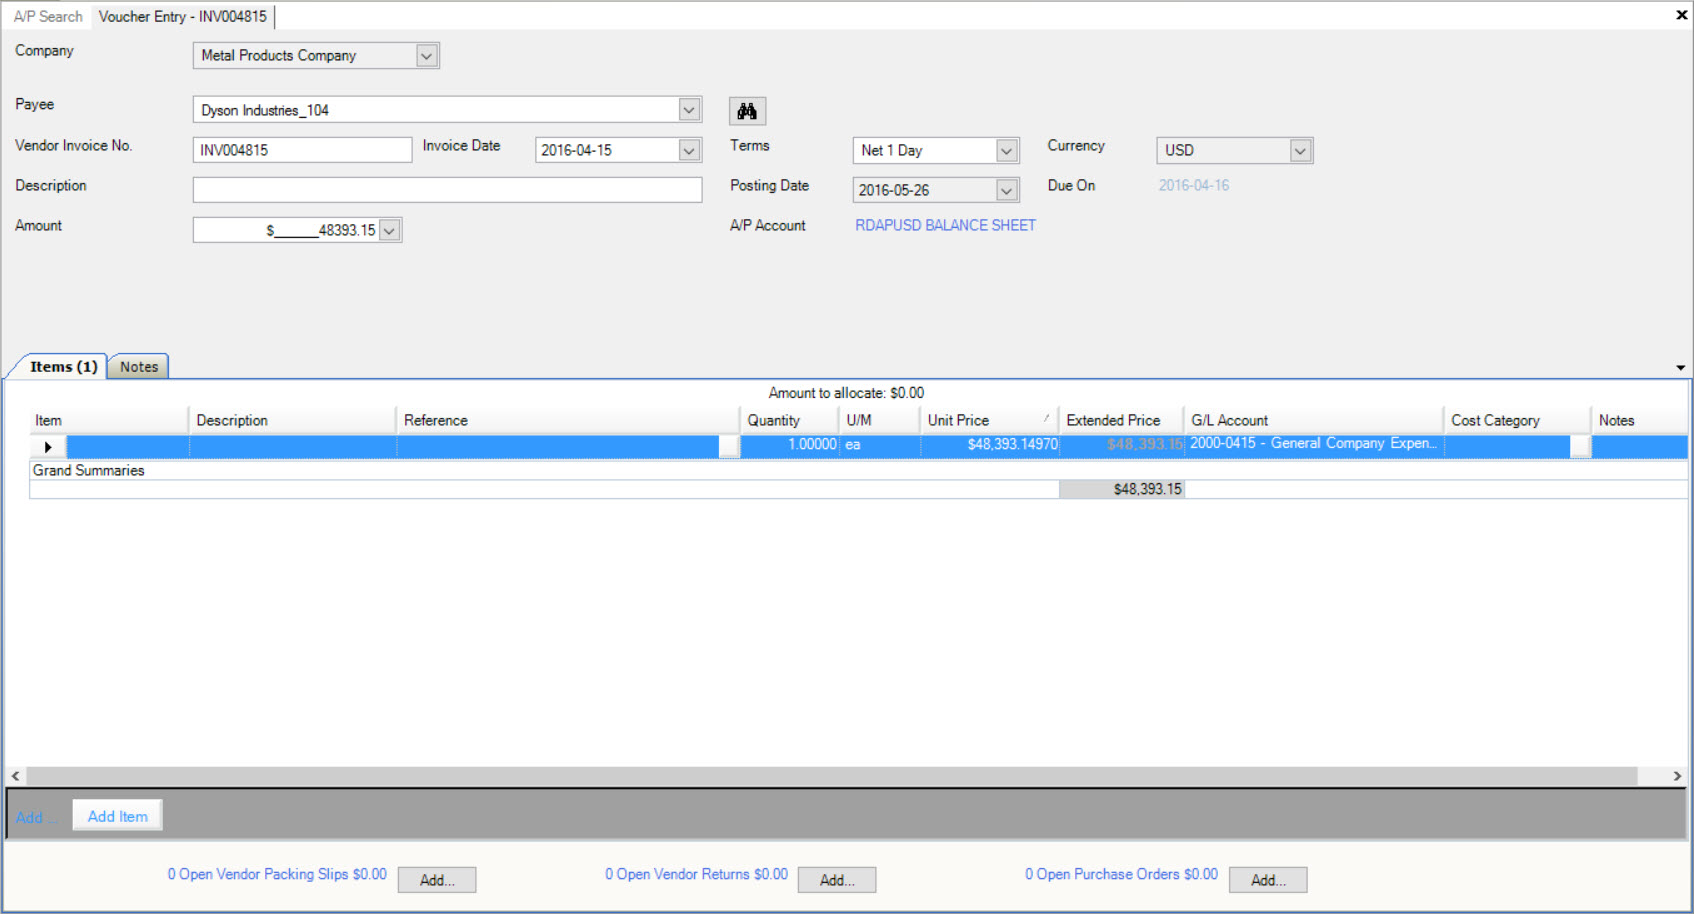Close the voucher entry window

[1681, 15]
